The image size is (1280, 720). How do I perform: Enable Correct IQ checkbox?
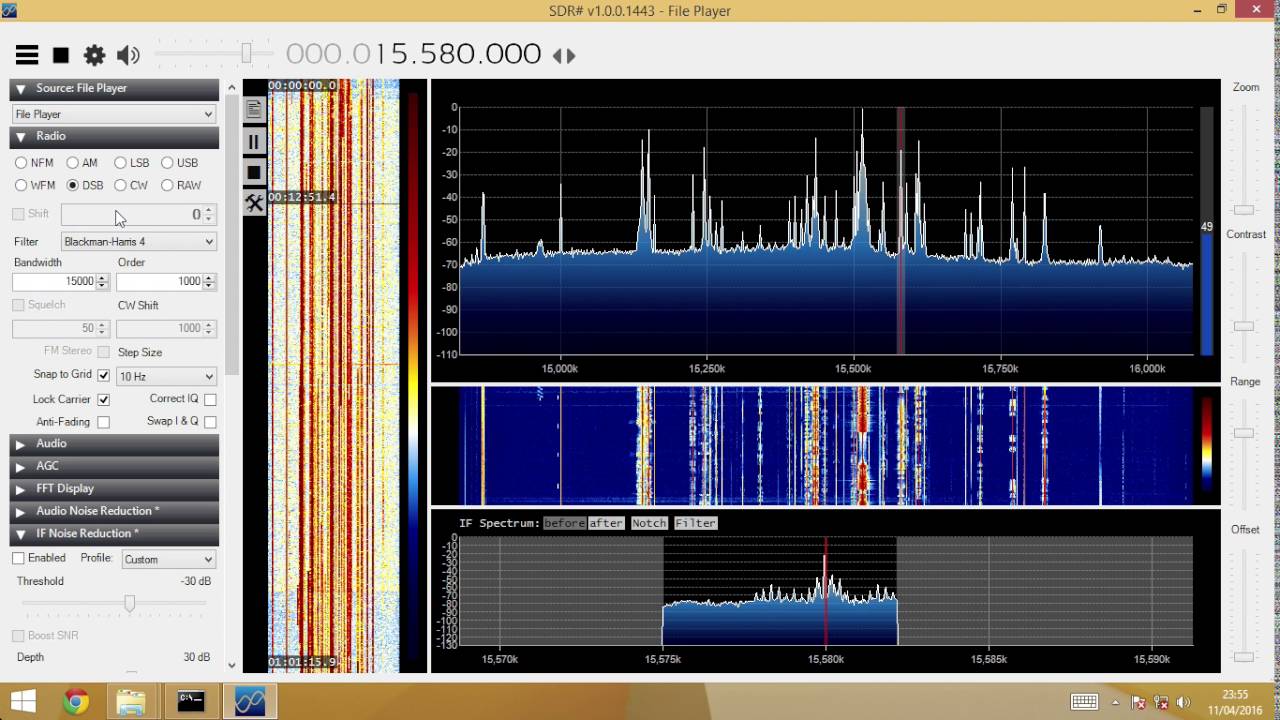coord(210,399)
